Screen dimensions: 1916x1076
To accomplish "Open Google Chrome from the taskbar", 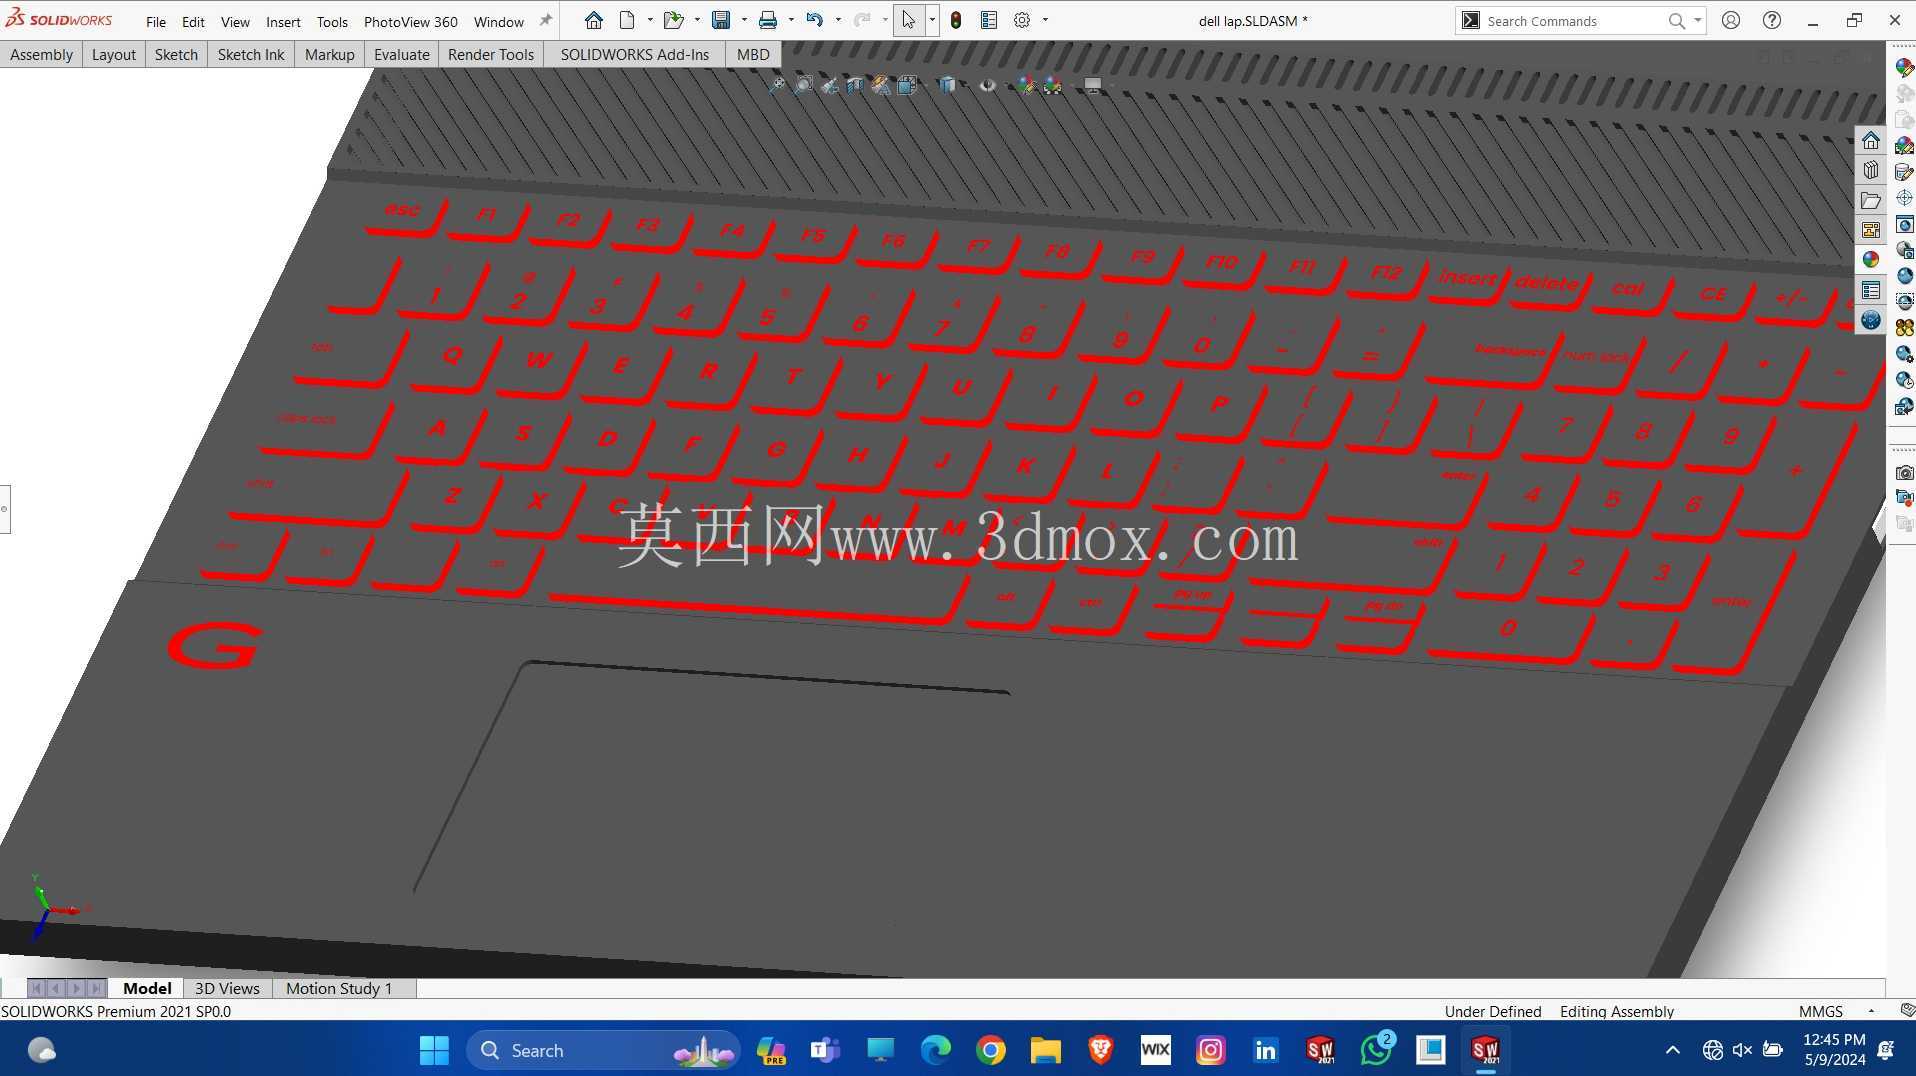I will pyautogui.click(x=991, y=1050).
